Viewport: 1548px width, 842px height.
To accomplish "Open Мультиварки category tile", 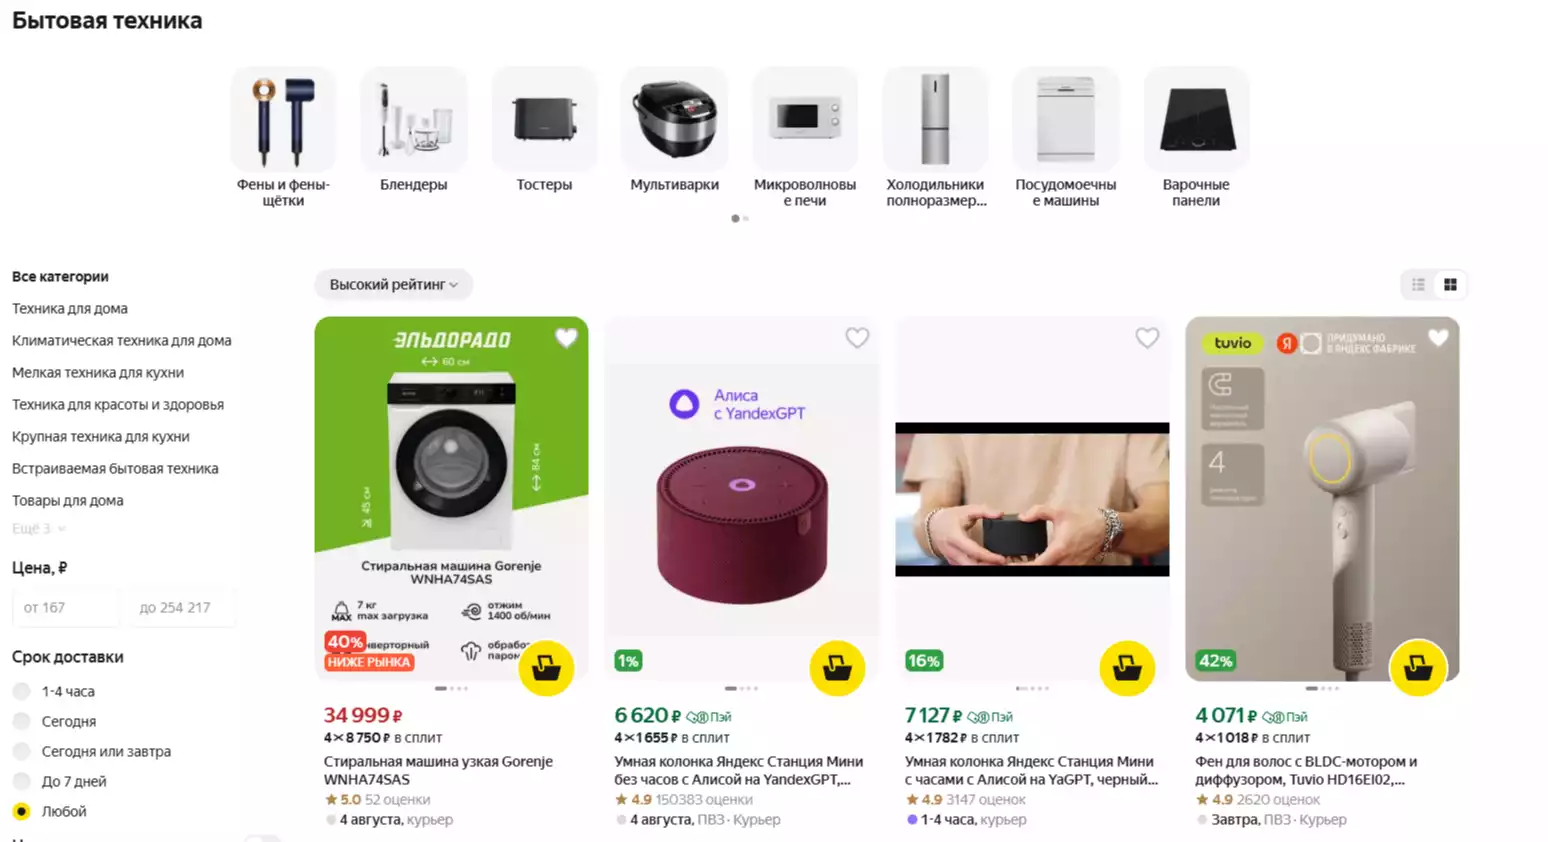I will click(x=674, y=130).
